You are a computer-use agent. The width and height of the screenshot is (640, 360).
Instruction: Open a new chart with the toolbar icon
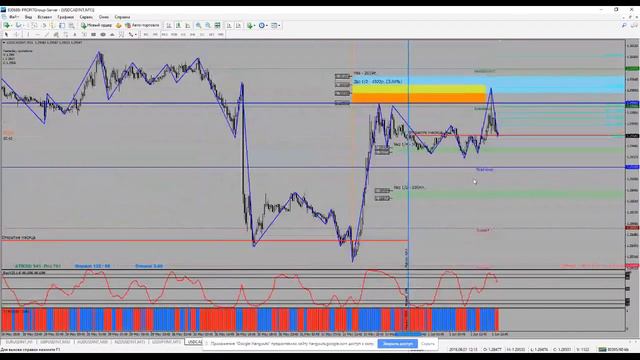click(7, 25)
